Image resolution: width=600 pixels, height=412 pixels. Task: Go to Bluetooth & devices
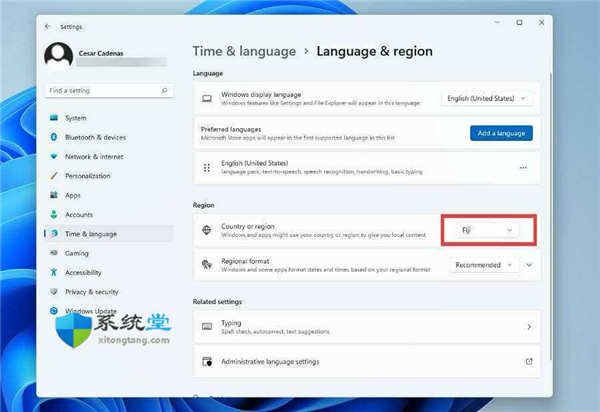click(x=109, y=137)
